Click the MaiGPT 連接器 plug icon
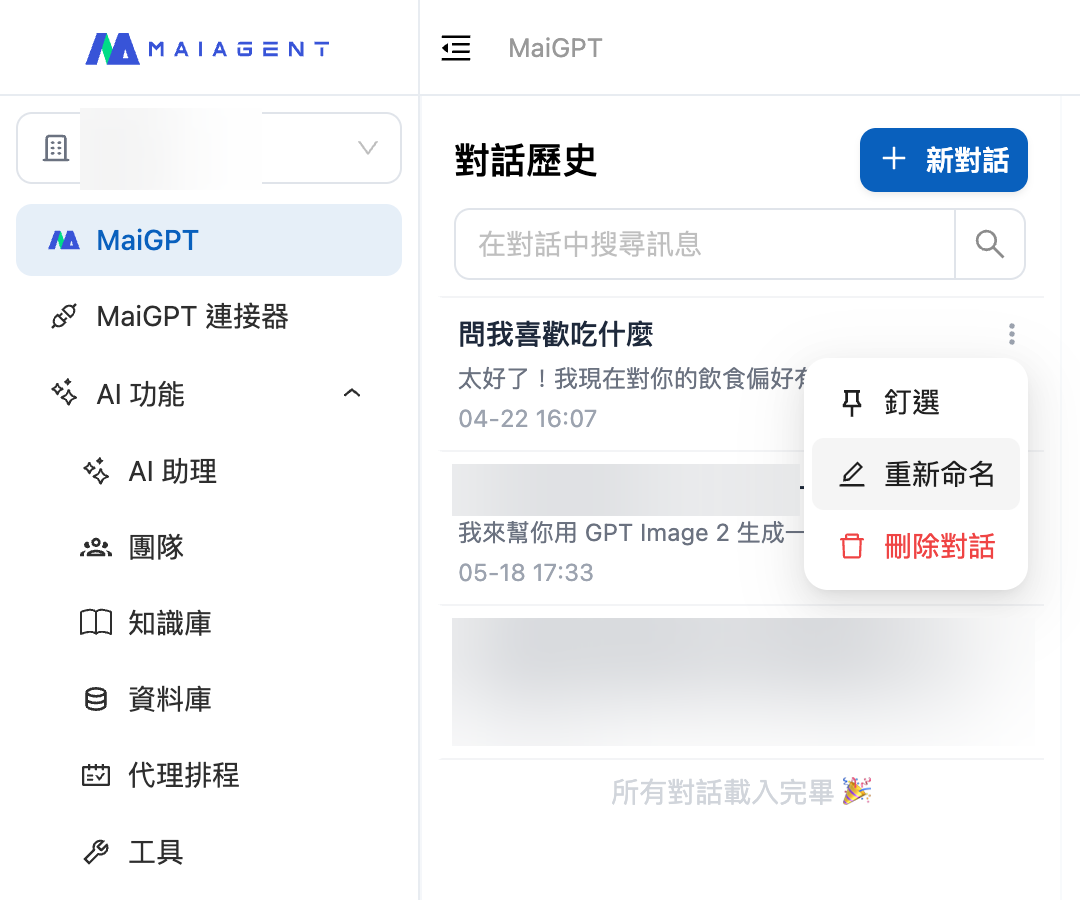 coord(64,317)
